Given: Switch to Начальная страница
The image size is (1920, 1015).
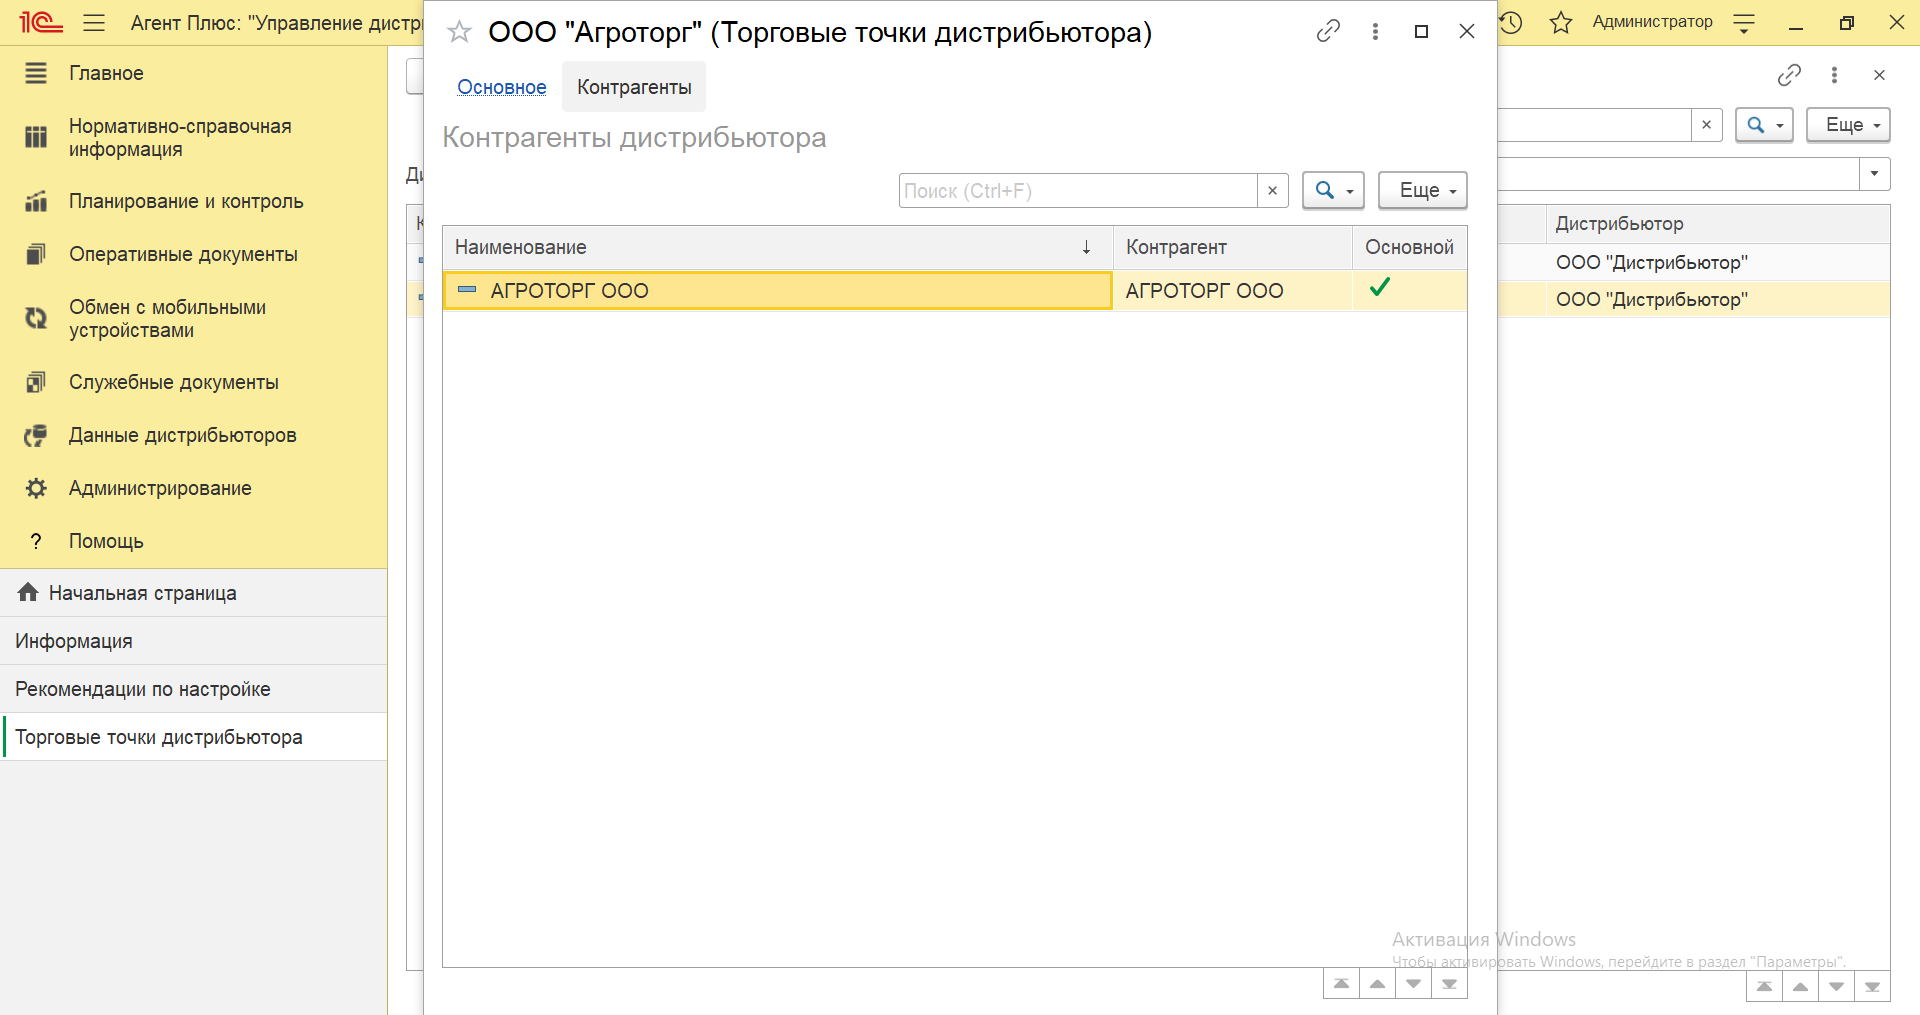Looking at the screenshot, I should pos(193,593).
